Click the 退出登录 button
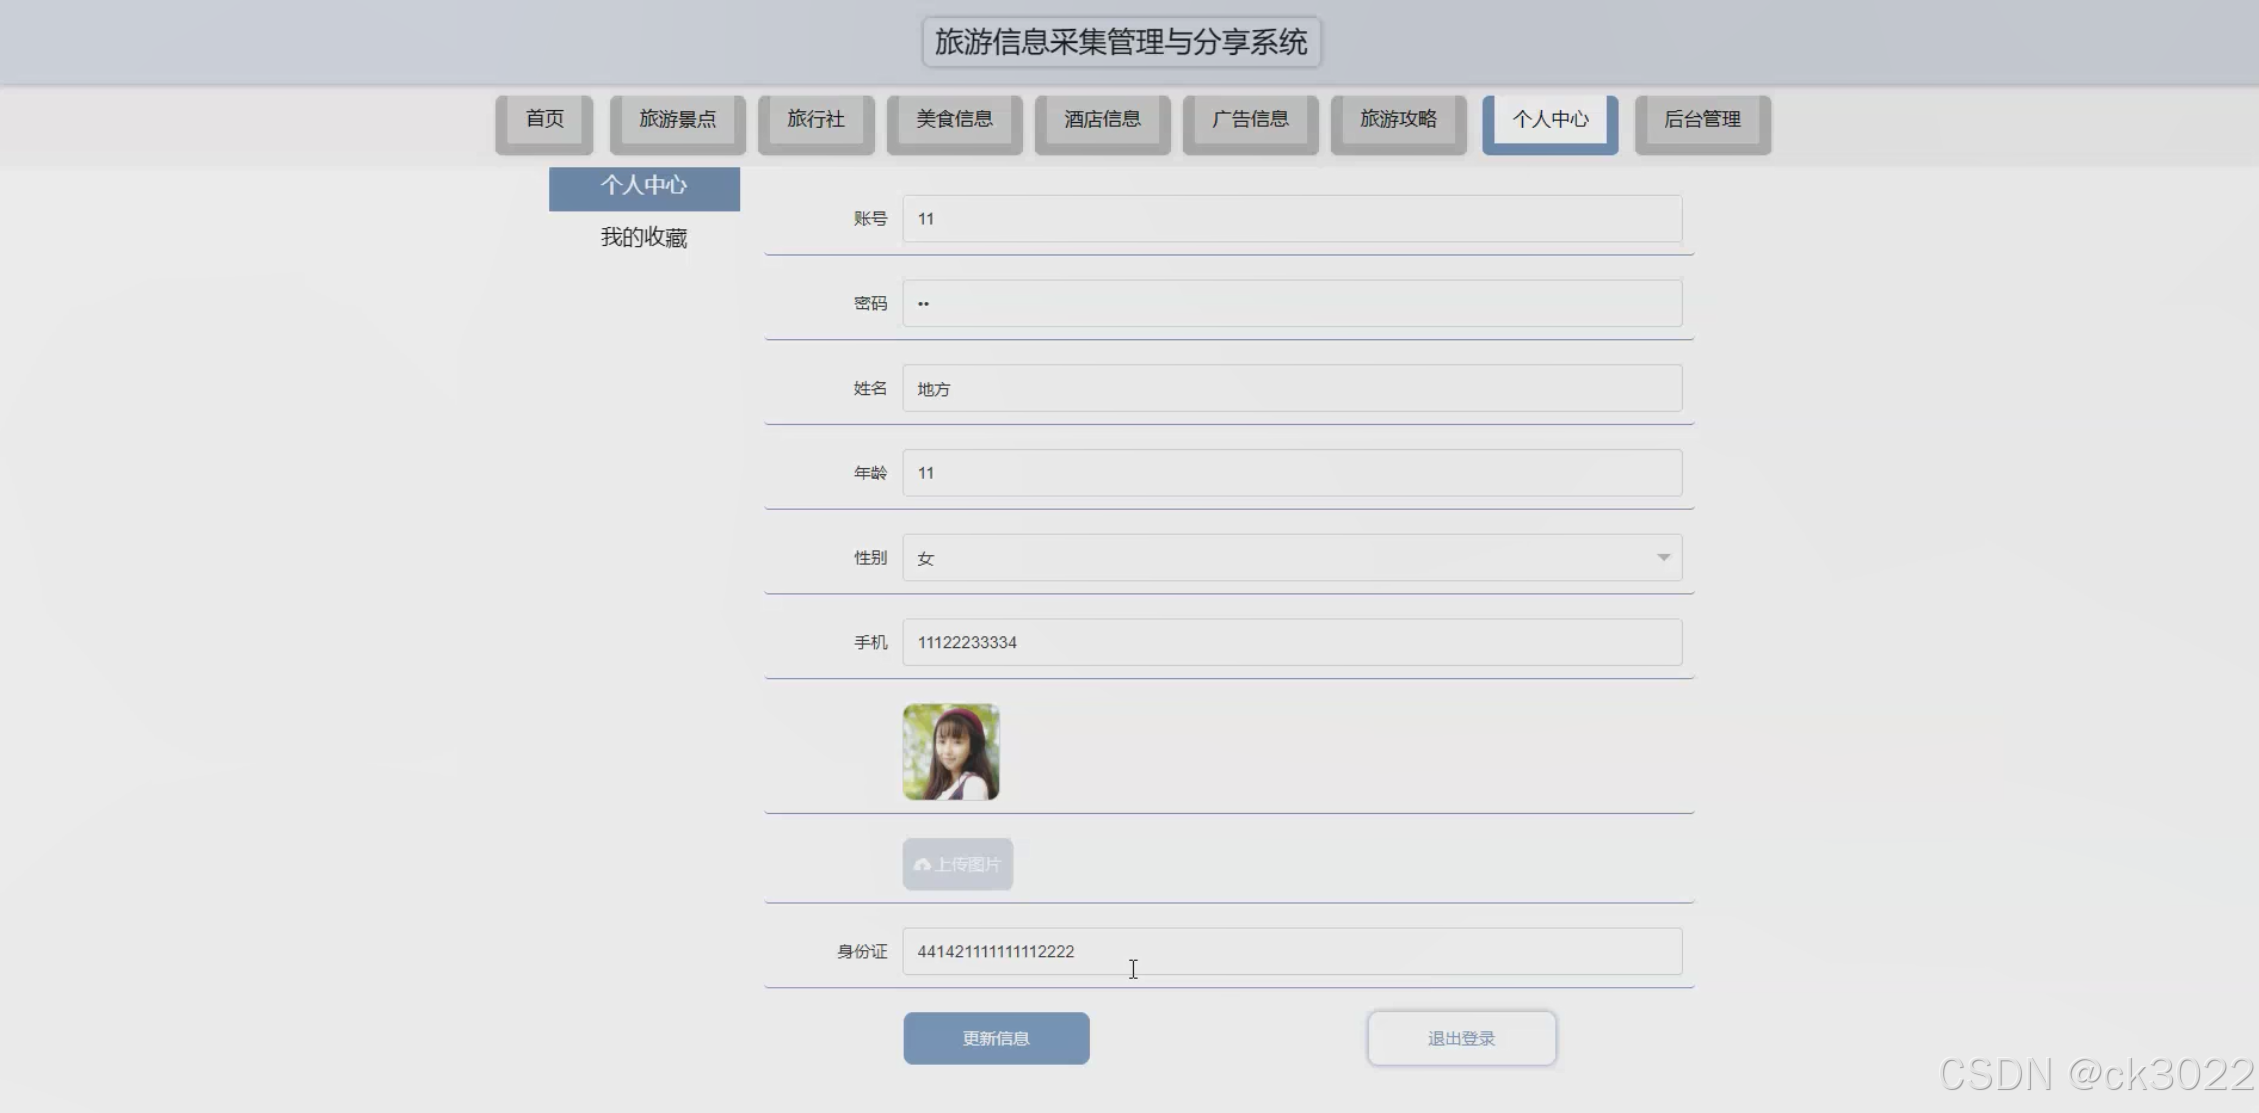 click(1461, 1038)
